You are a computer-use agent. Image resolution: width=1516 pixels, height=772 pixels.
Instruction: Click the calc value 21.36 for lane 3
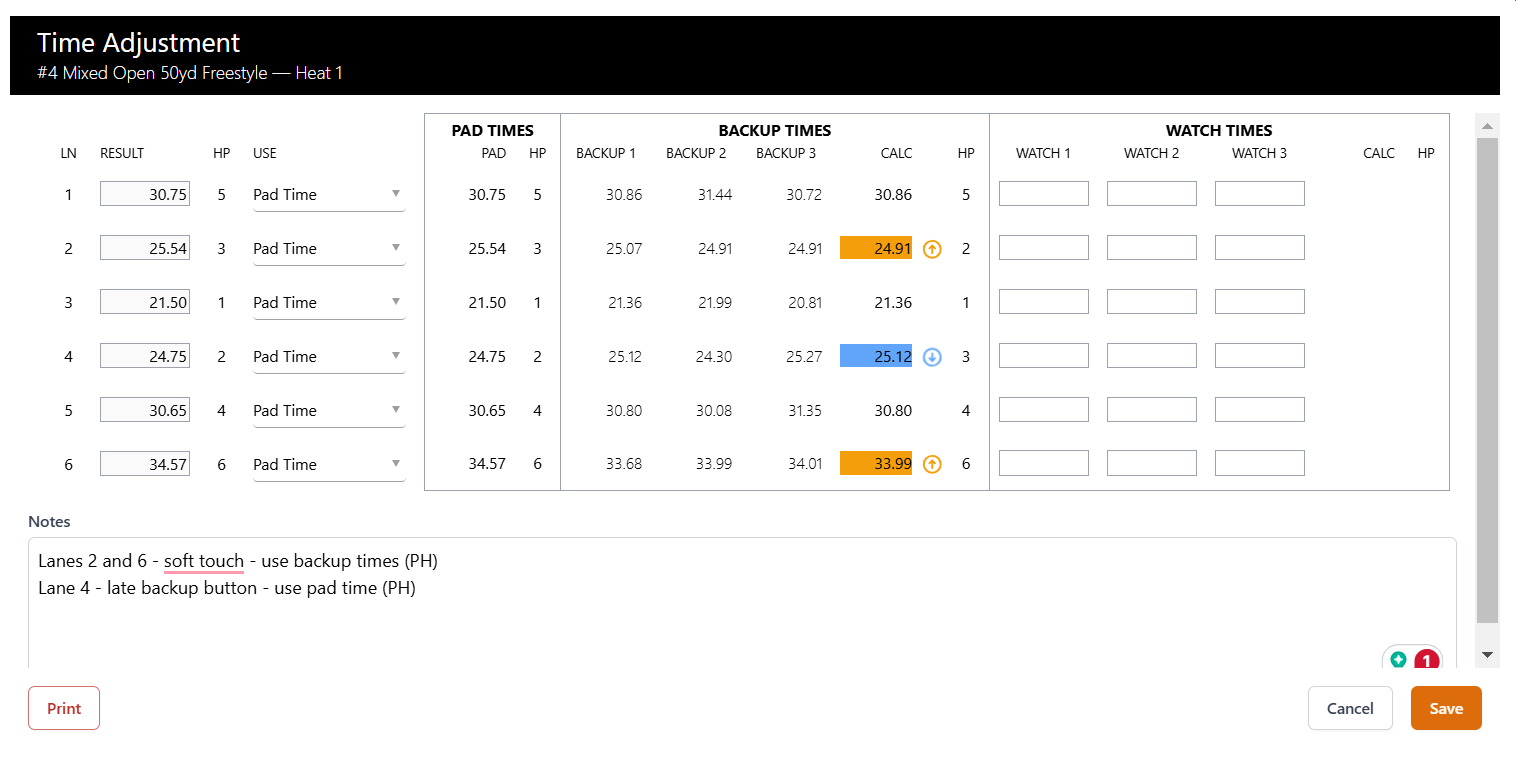click(893, 303)
